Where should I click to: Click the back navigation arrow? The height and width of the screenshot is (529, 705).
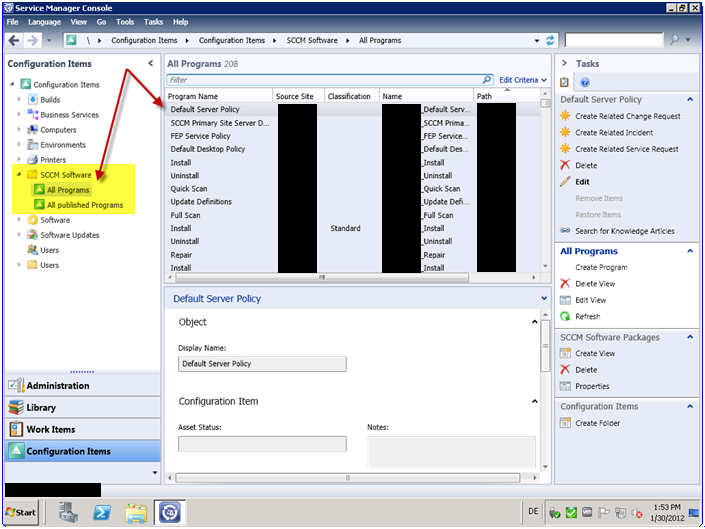click(x=15, y=40)
